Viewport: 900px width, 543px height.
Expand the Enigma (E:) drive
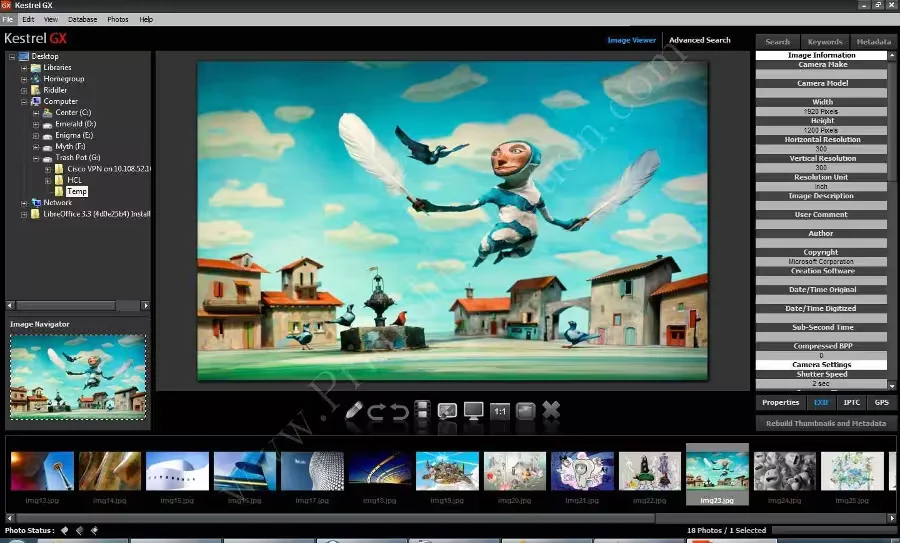pos(36,135)
